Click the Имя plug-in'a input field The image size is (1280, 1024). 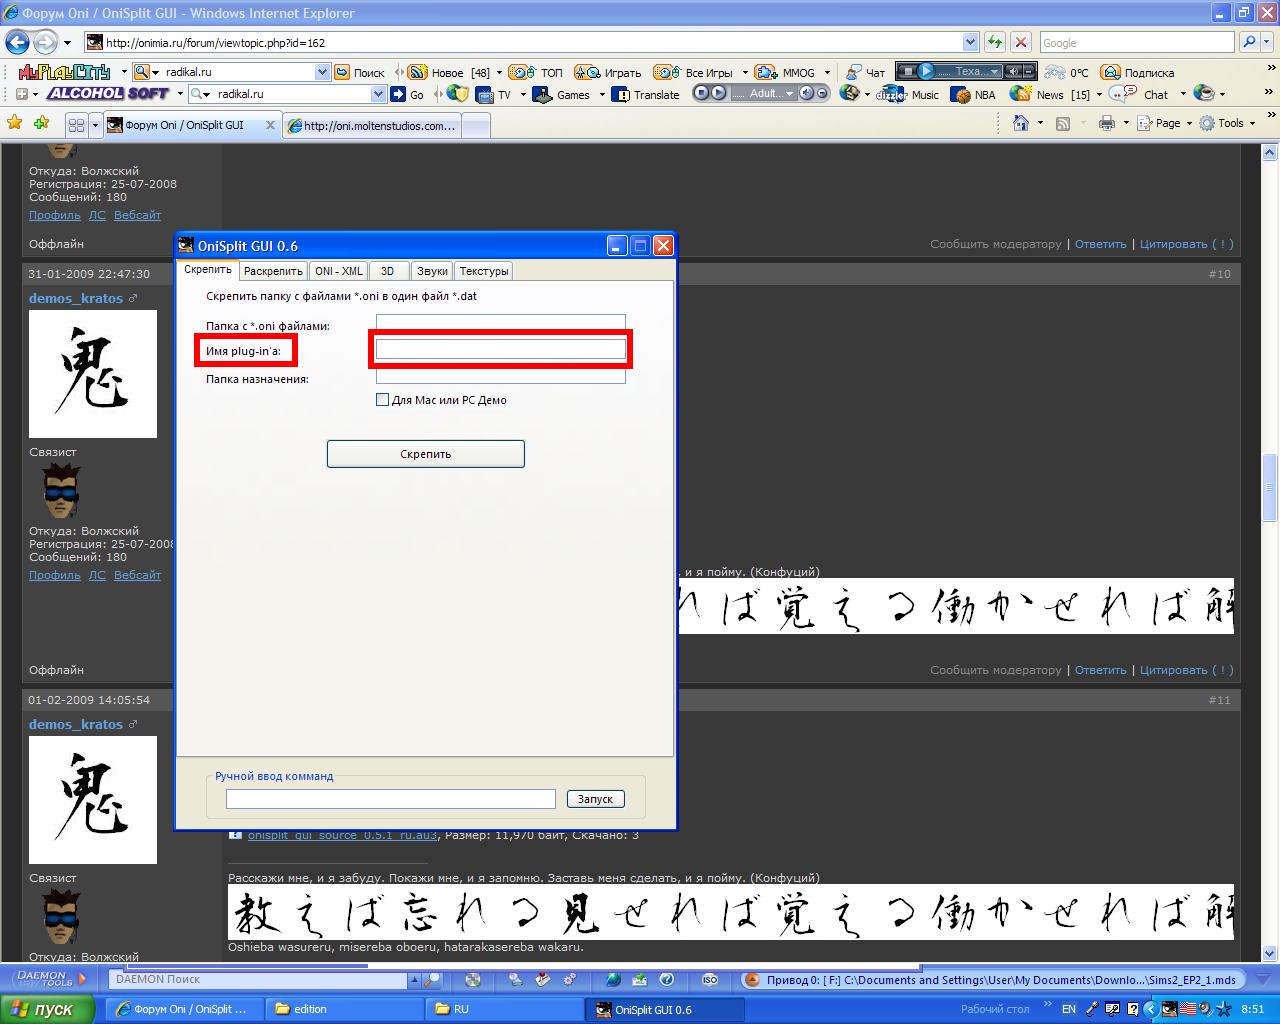500,349
